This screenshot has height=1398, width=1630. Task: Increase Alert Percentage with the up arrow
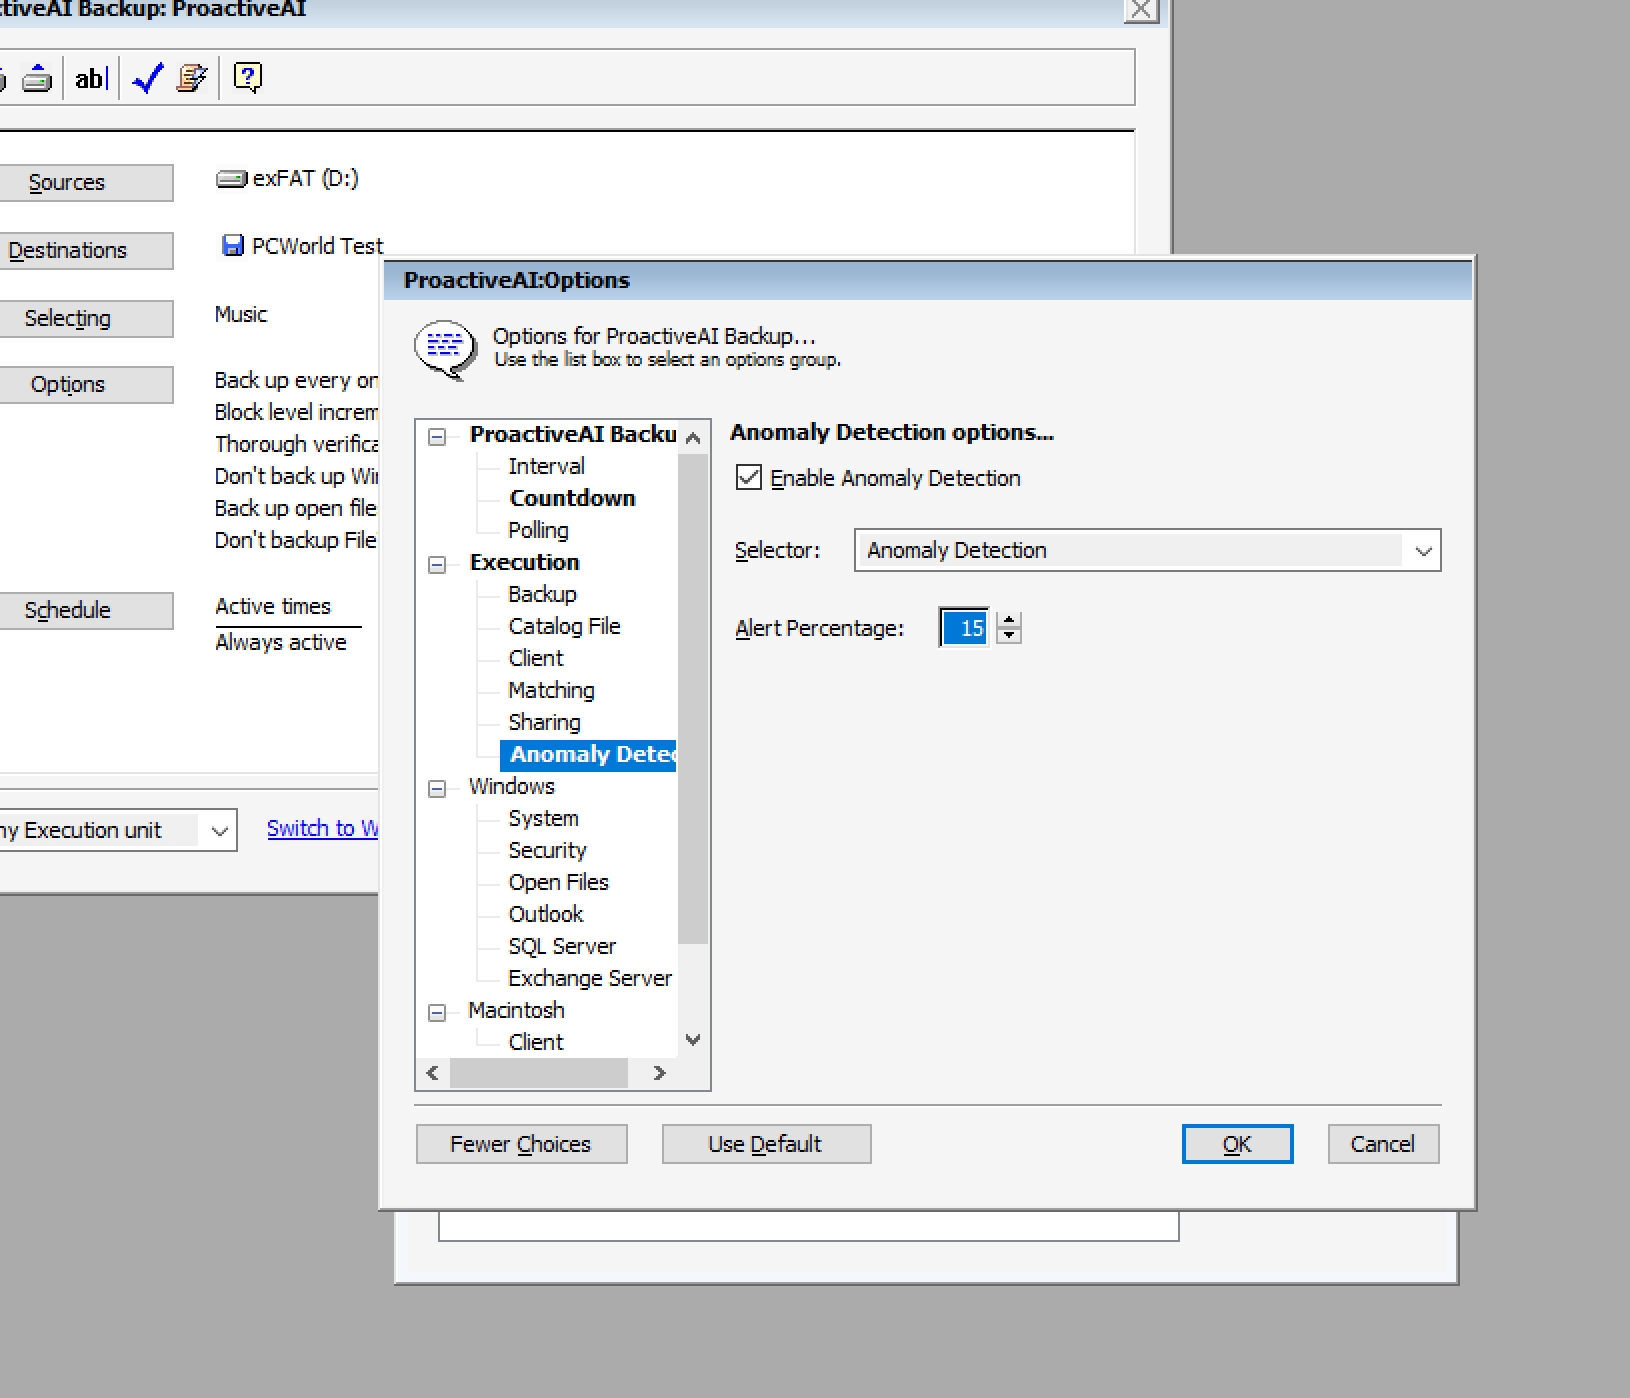[x=1010, y=620]
